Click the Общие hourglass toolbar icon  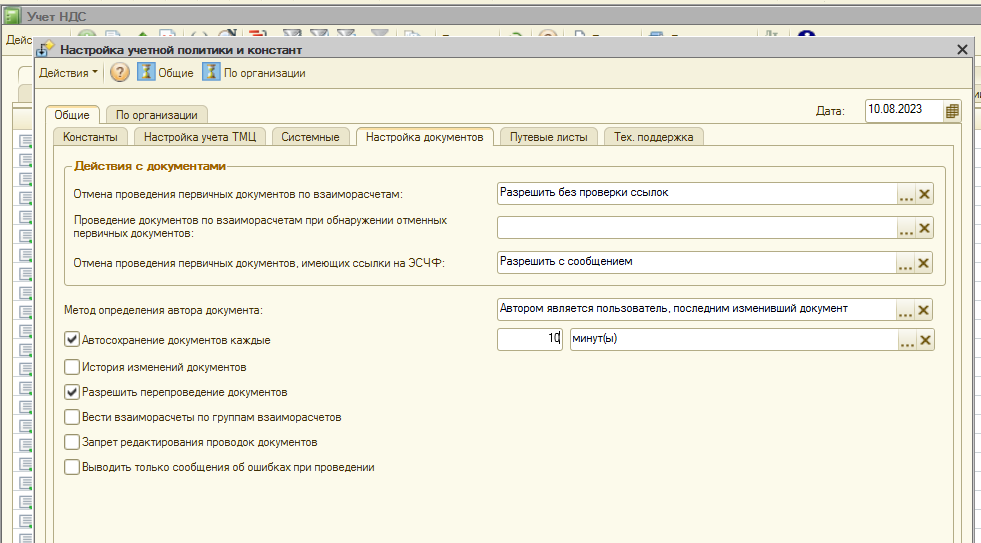click(x=146, y=73)
